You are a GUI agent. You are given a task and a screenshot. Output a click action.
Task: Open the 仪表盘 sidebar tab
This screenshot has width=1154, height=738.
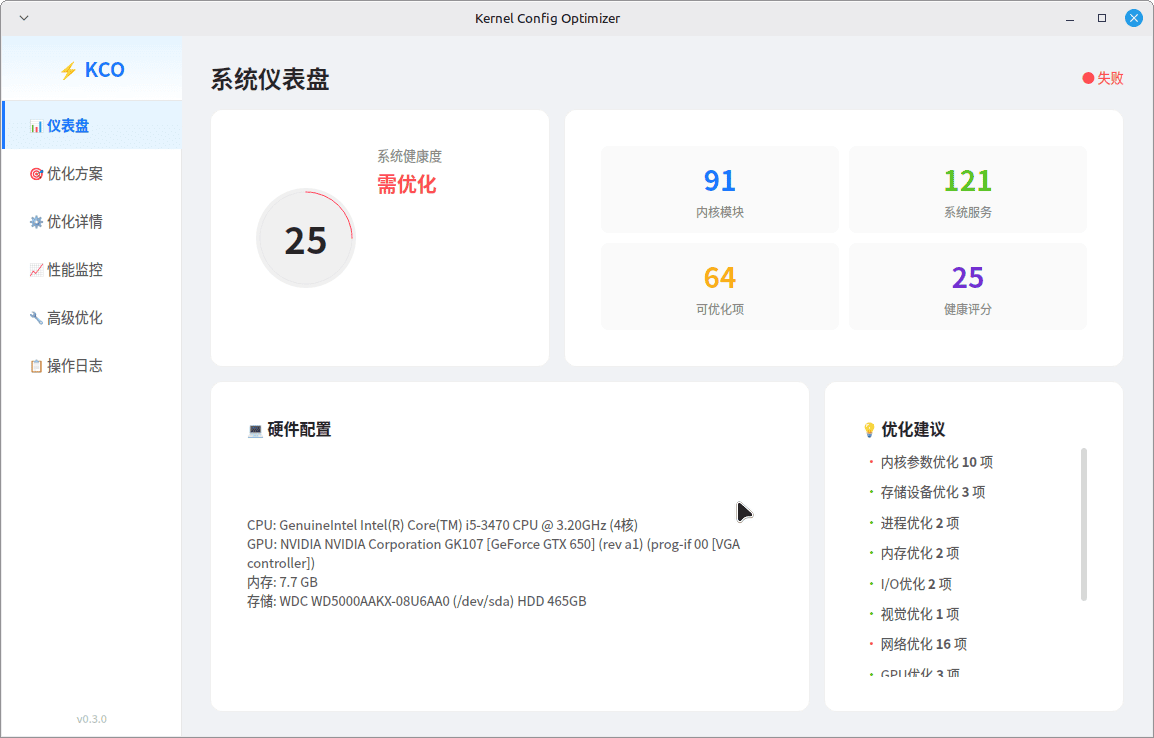(92, 126)
